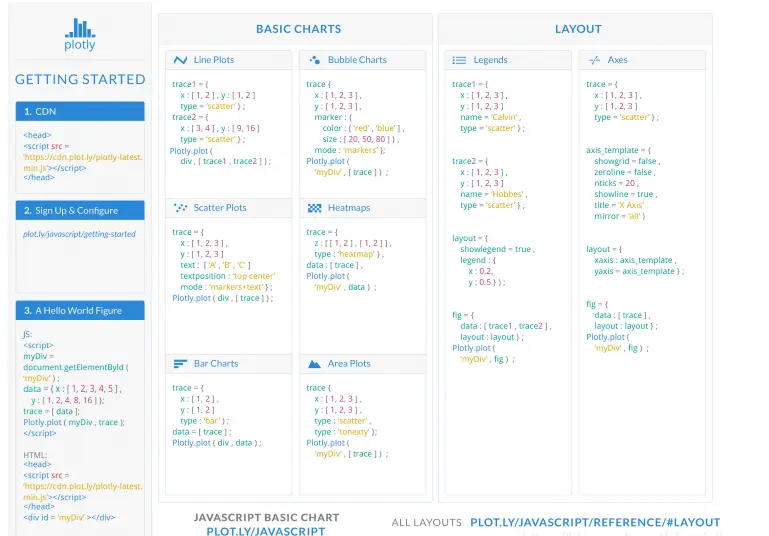Click the line 'showgrid = false'

(x=627, y=161)
